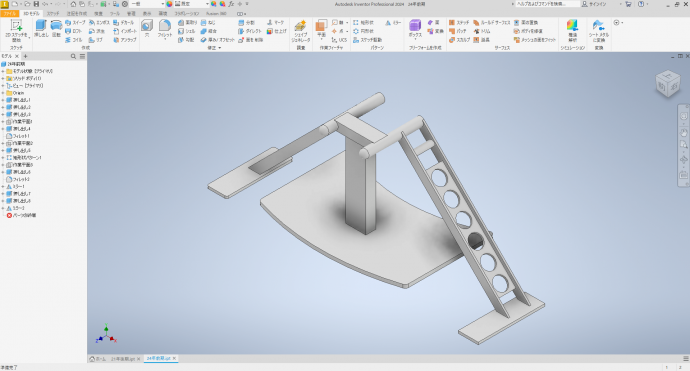Switch to the Sketch (スケッチ) ribbon tab
The image size is (690, 371).
tap(53, 14)
